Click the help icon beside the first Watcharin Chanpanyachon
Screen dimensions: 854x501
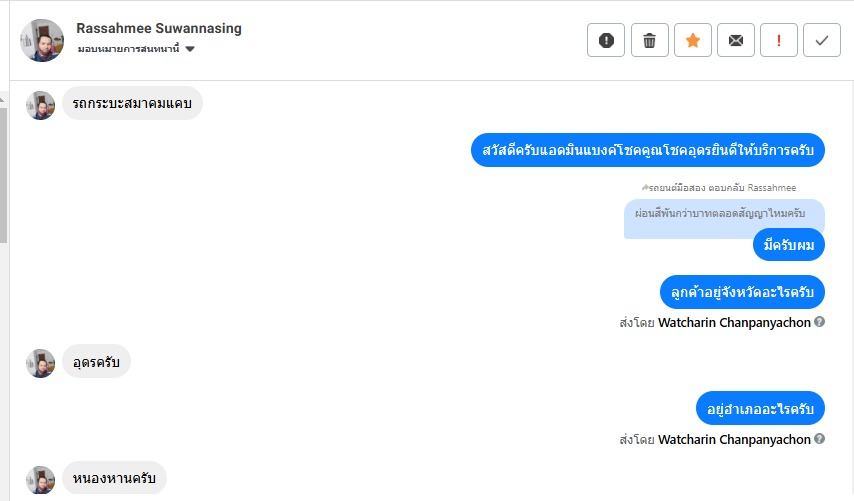coord(819,322)
